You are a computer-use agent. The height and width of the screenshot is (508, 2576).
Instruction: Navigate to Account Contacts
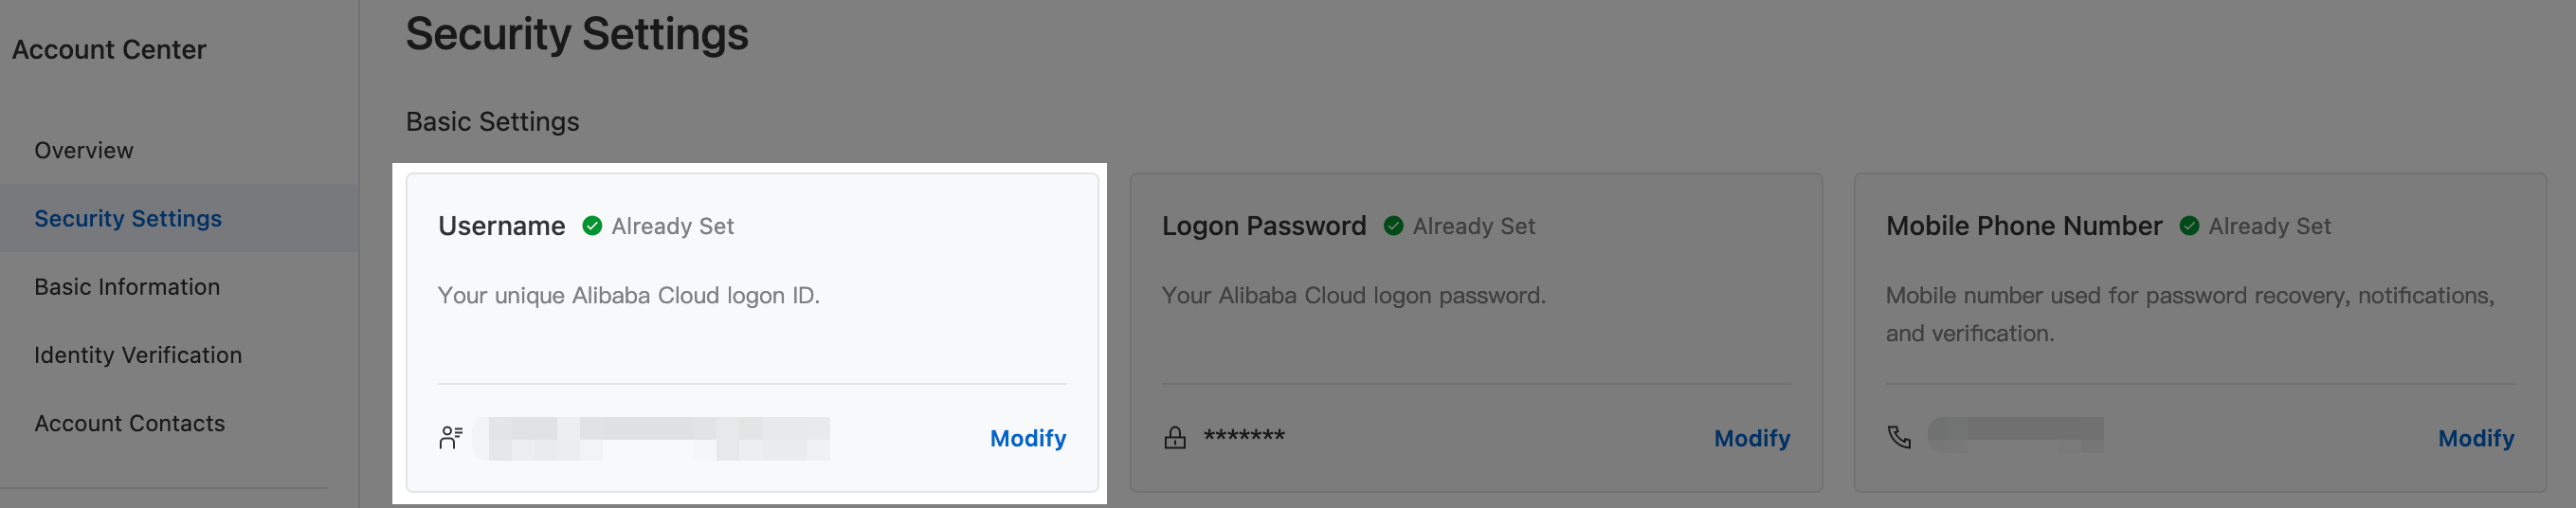click(130, 423)
